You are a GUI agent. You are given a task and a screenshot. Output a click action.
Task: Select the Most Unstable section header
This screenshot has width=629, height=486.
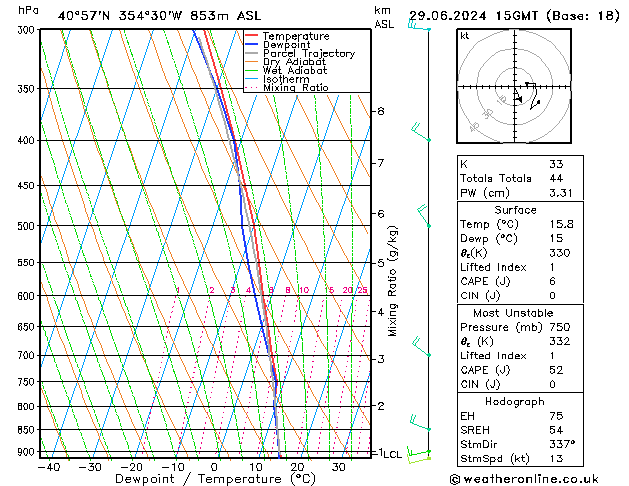coord(517,313)
